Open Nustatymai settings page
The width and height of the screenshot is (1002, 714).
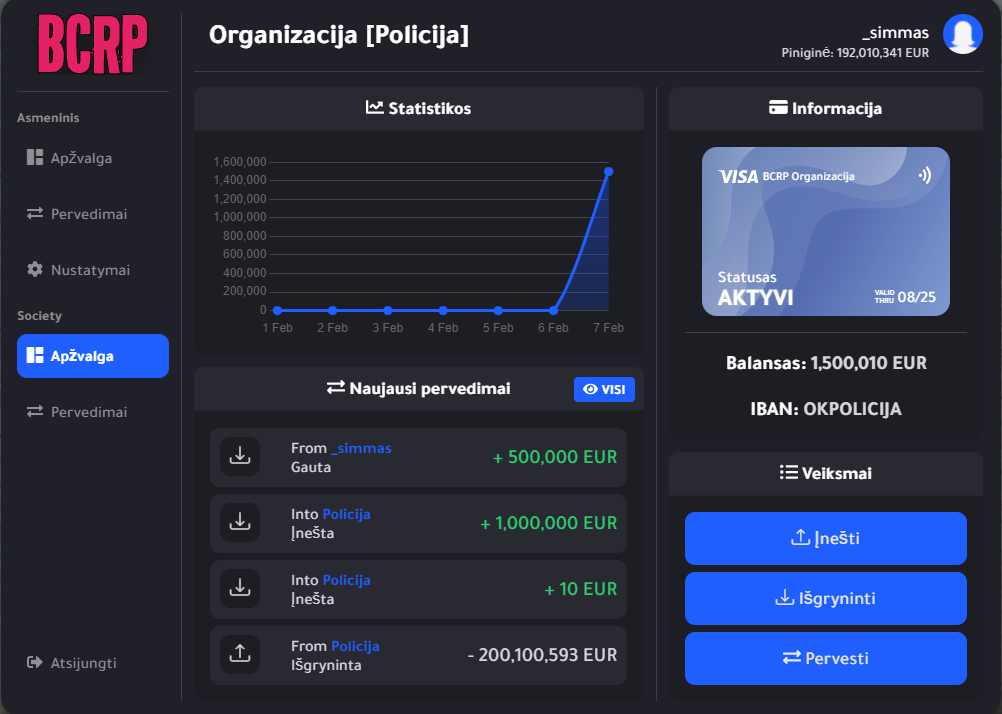coord(90,270)
